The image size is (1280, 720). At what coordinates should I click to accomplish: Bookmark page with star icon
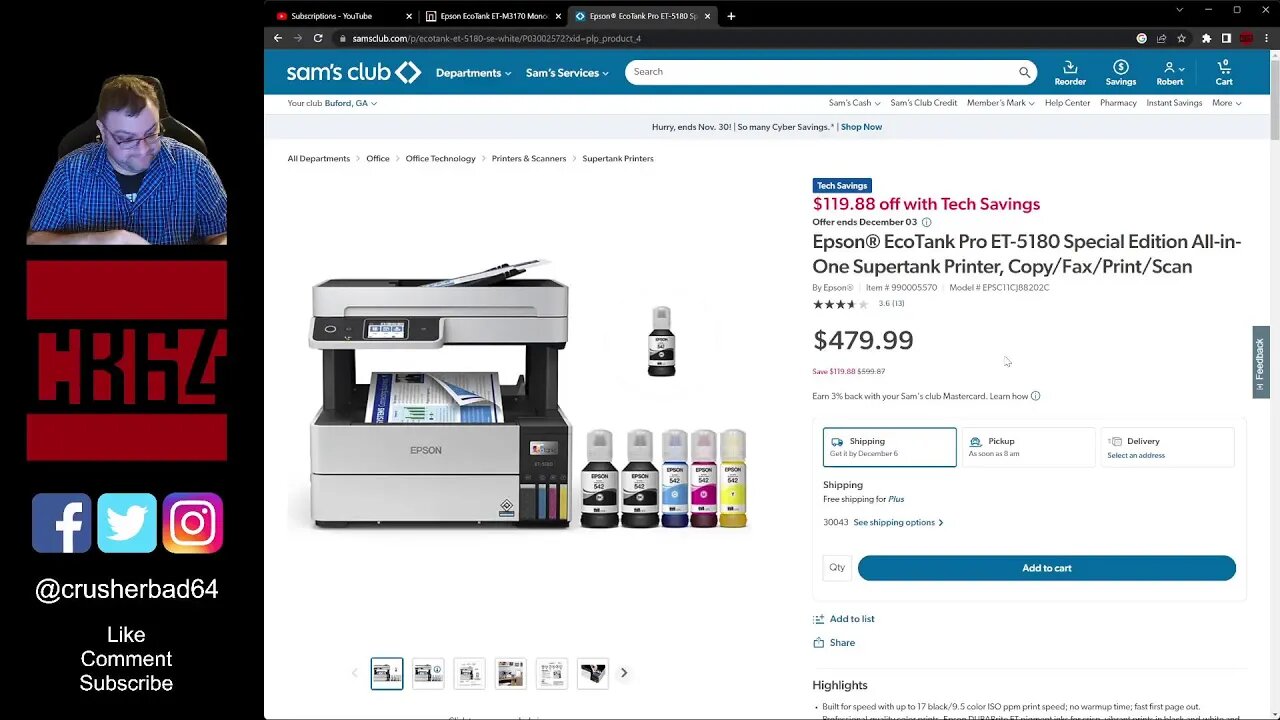click(1181, 38)
